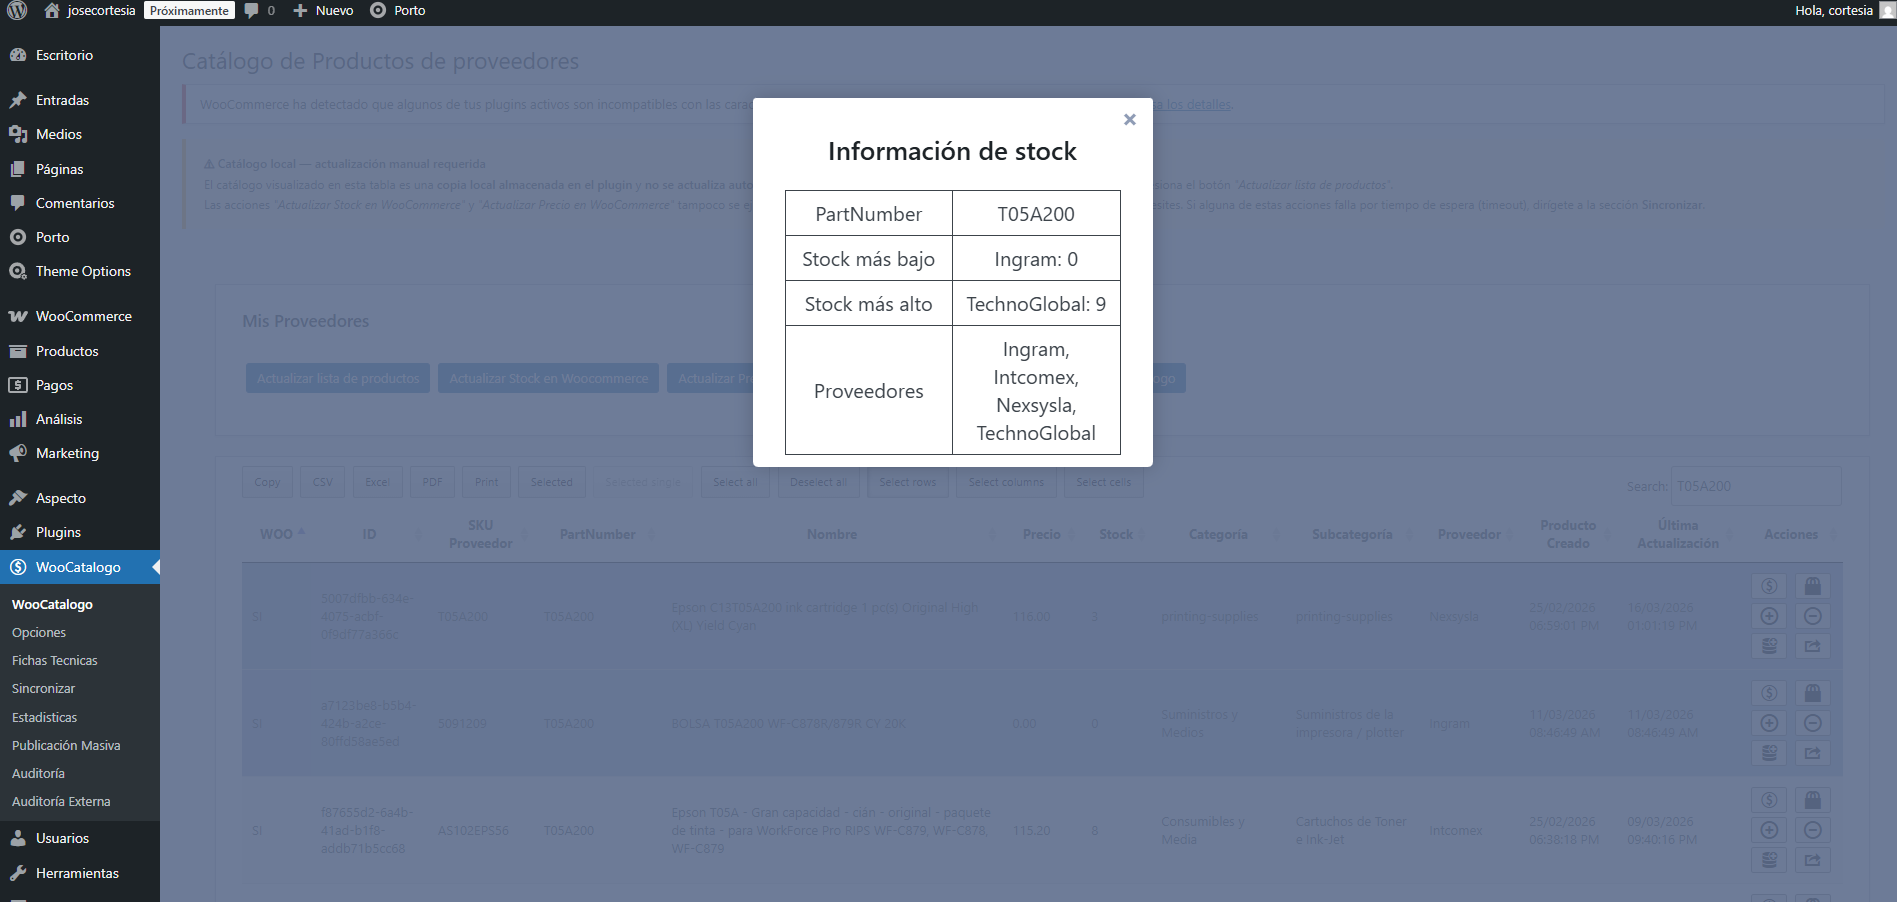Open Medios from the sidebar
Viewport: 1897px width, 902px height.
(59, 134)
